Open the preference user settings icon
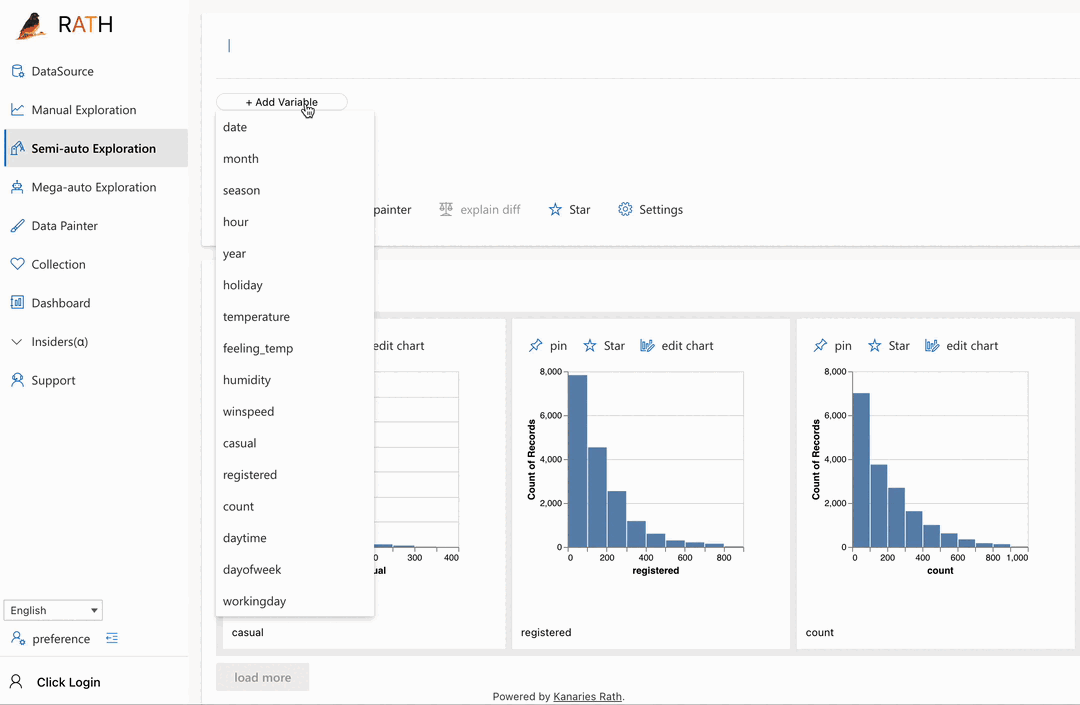This screenshot has width=1080, height=705. (20, 638)
